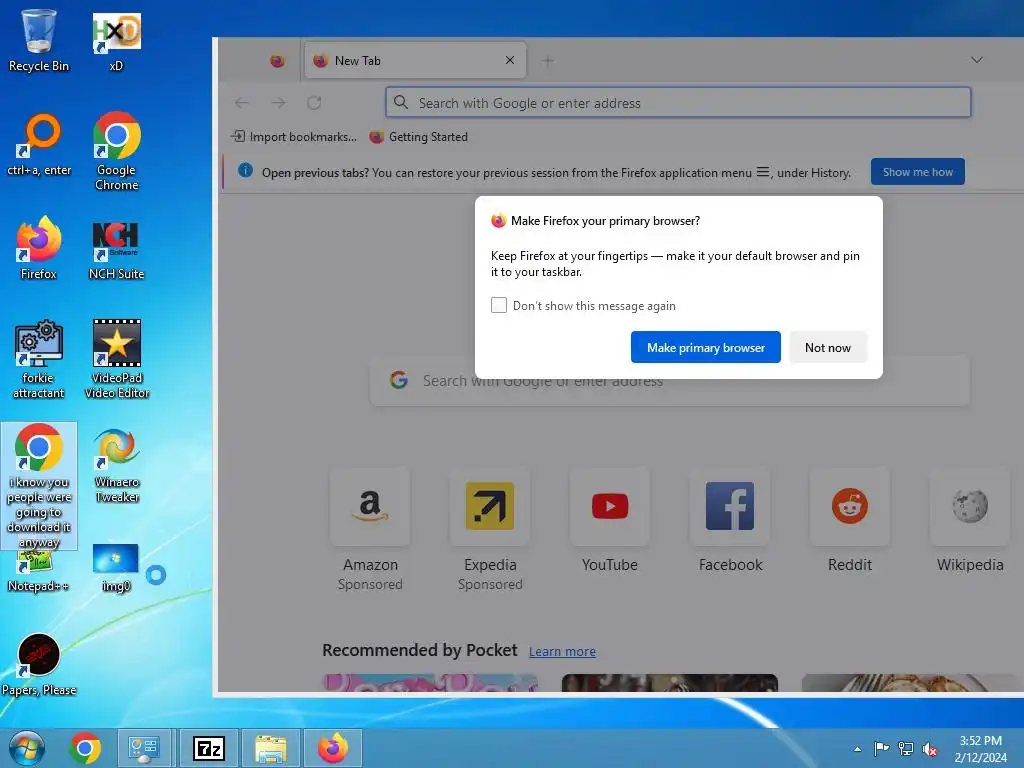
Task: Select the Google Chrome desktop shortcut
Action: [x=116, y=152]
